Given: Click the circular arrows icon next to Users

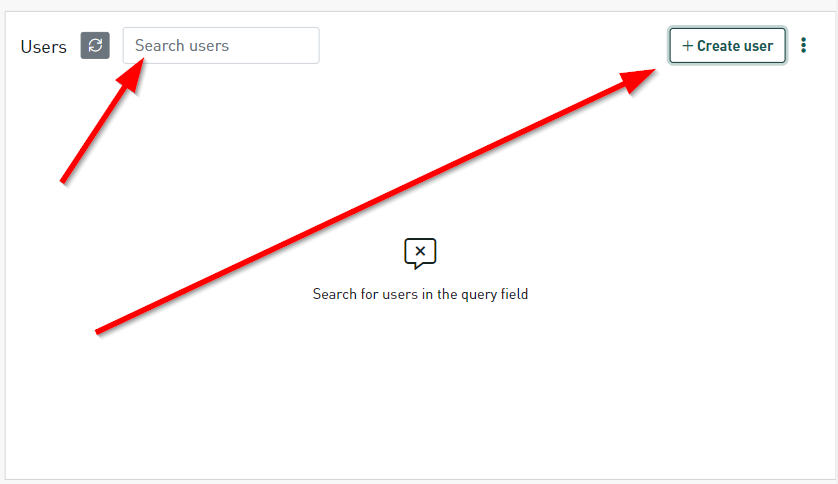Looking at the screenshot, I should [95, 45].
